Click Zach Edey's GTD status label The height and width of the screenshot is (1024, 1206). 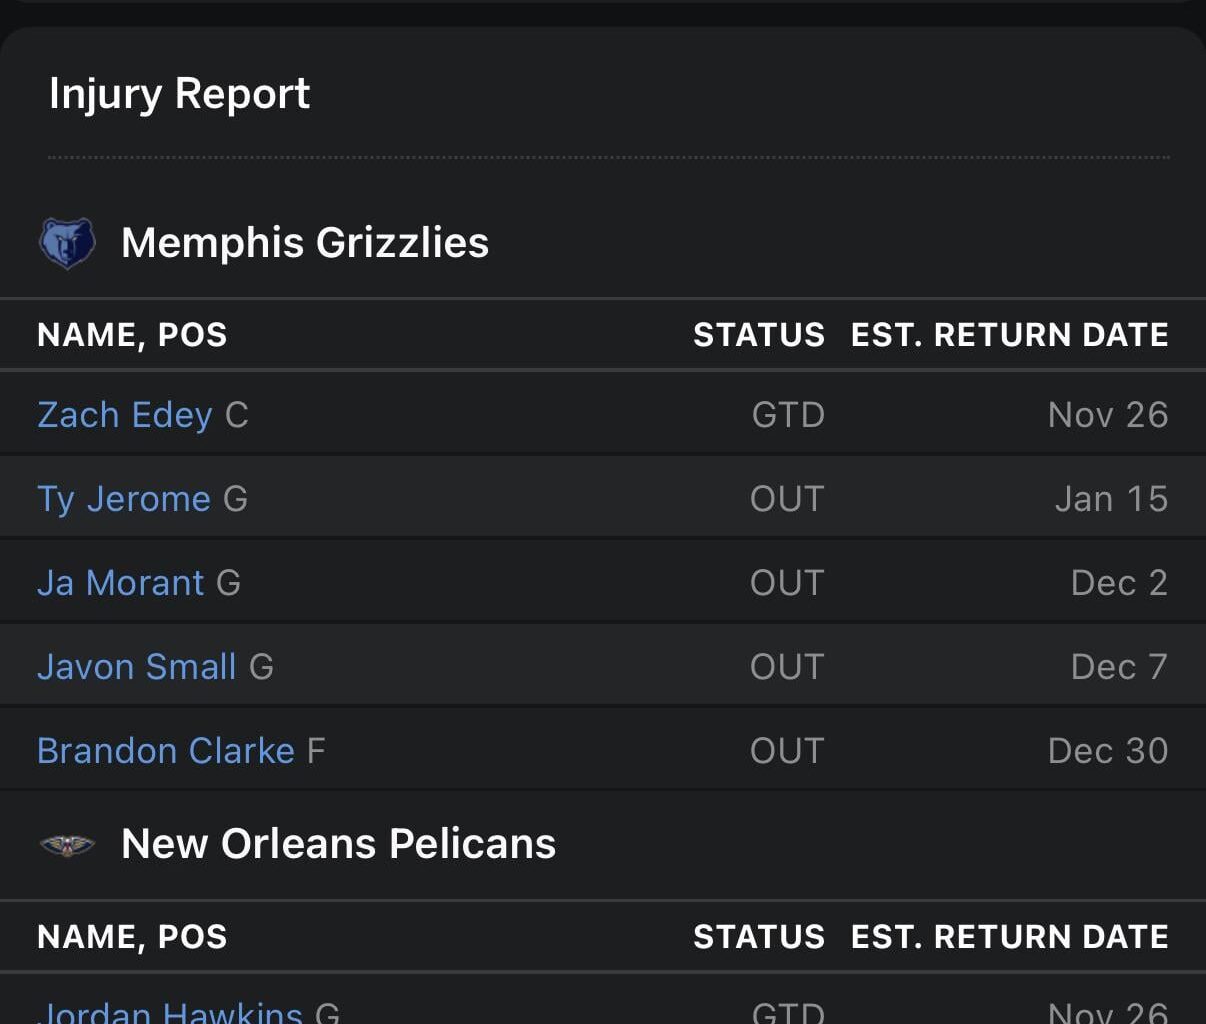788,414
